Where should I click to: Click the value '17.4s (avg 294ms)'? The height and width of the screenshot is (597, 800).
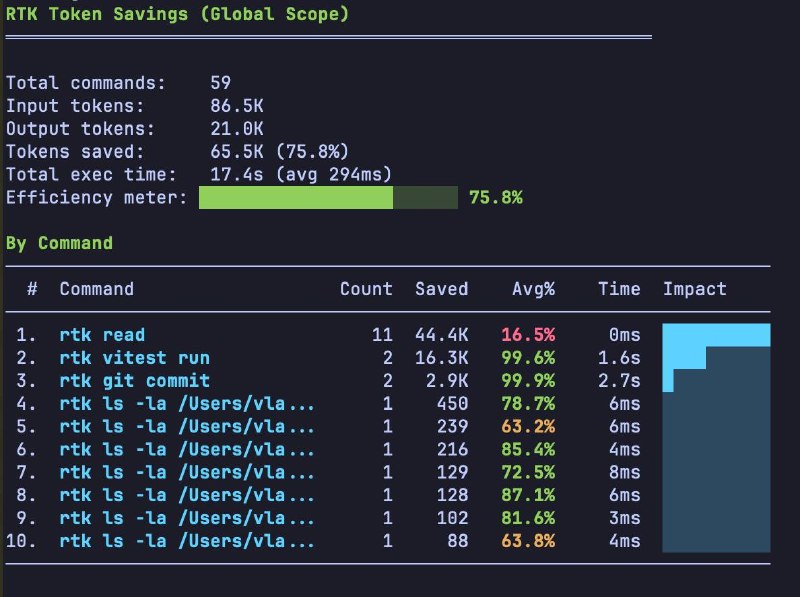(x=301, y=175)
